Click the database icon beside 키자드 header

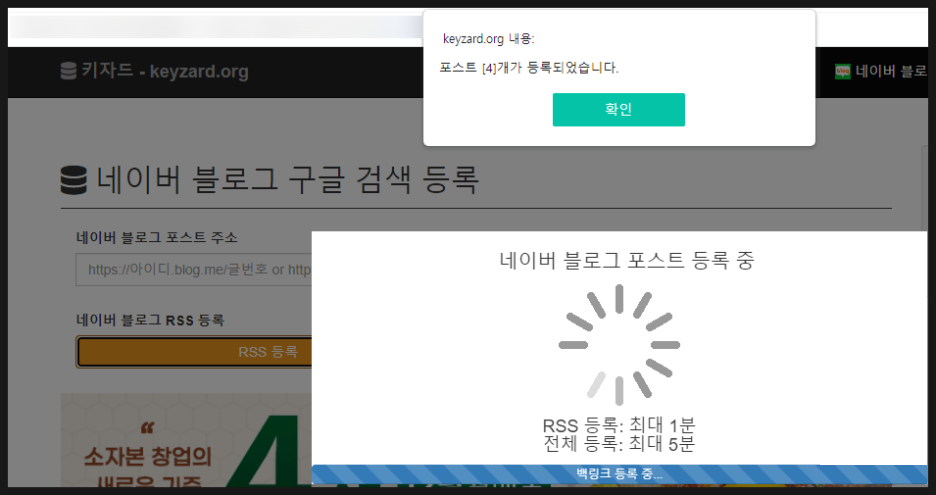click(x=68, y=71)
